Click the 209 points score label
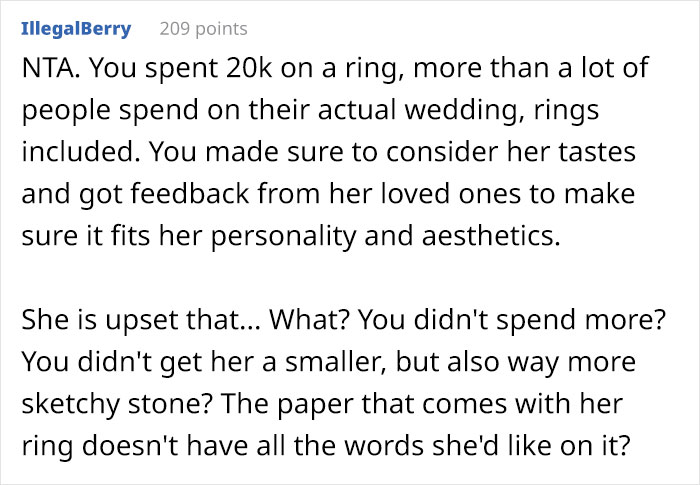This screenshot has height=485, width=700. pos(203,29)
